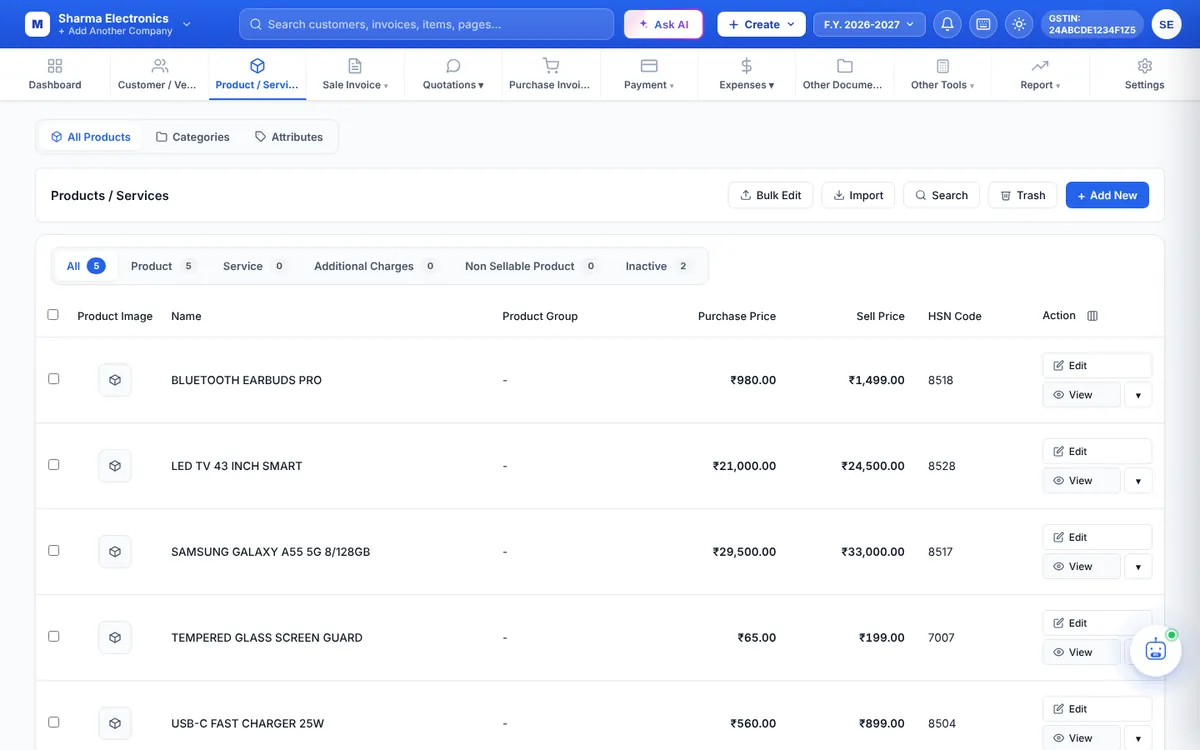The width and height of the screenshot is (1200, 750).
Task: Edit BLUETOOTH EARBUDS PRO
Action: [x=1097, y=366]
